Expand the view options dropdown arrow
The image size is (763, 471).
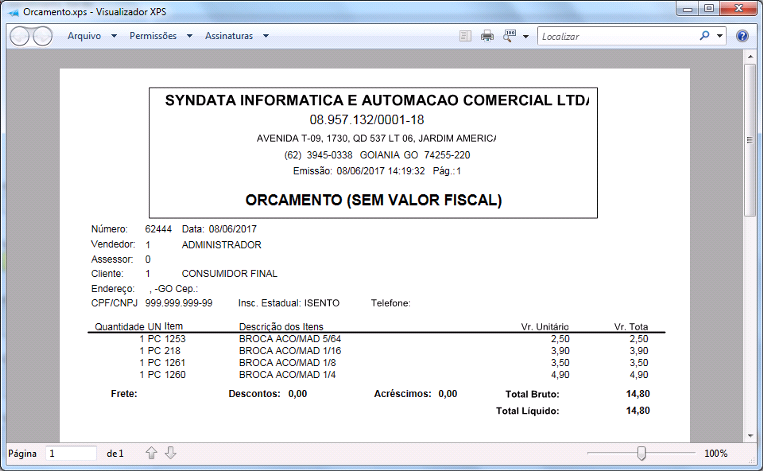click(526, 36)
